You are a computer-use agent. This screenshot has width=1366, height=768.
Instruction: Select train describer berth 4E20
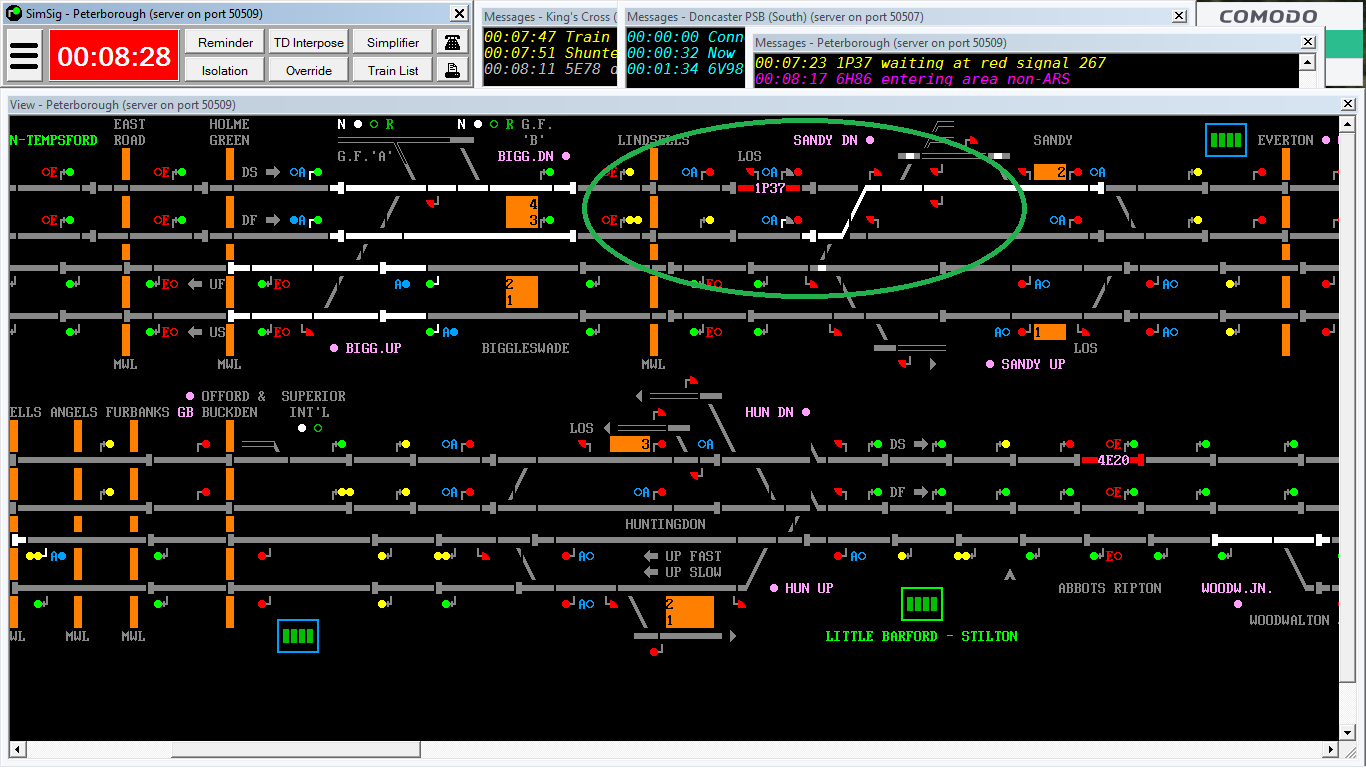point(1113,460)
